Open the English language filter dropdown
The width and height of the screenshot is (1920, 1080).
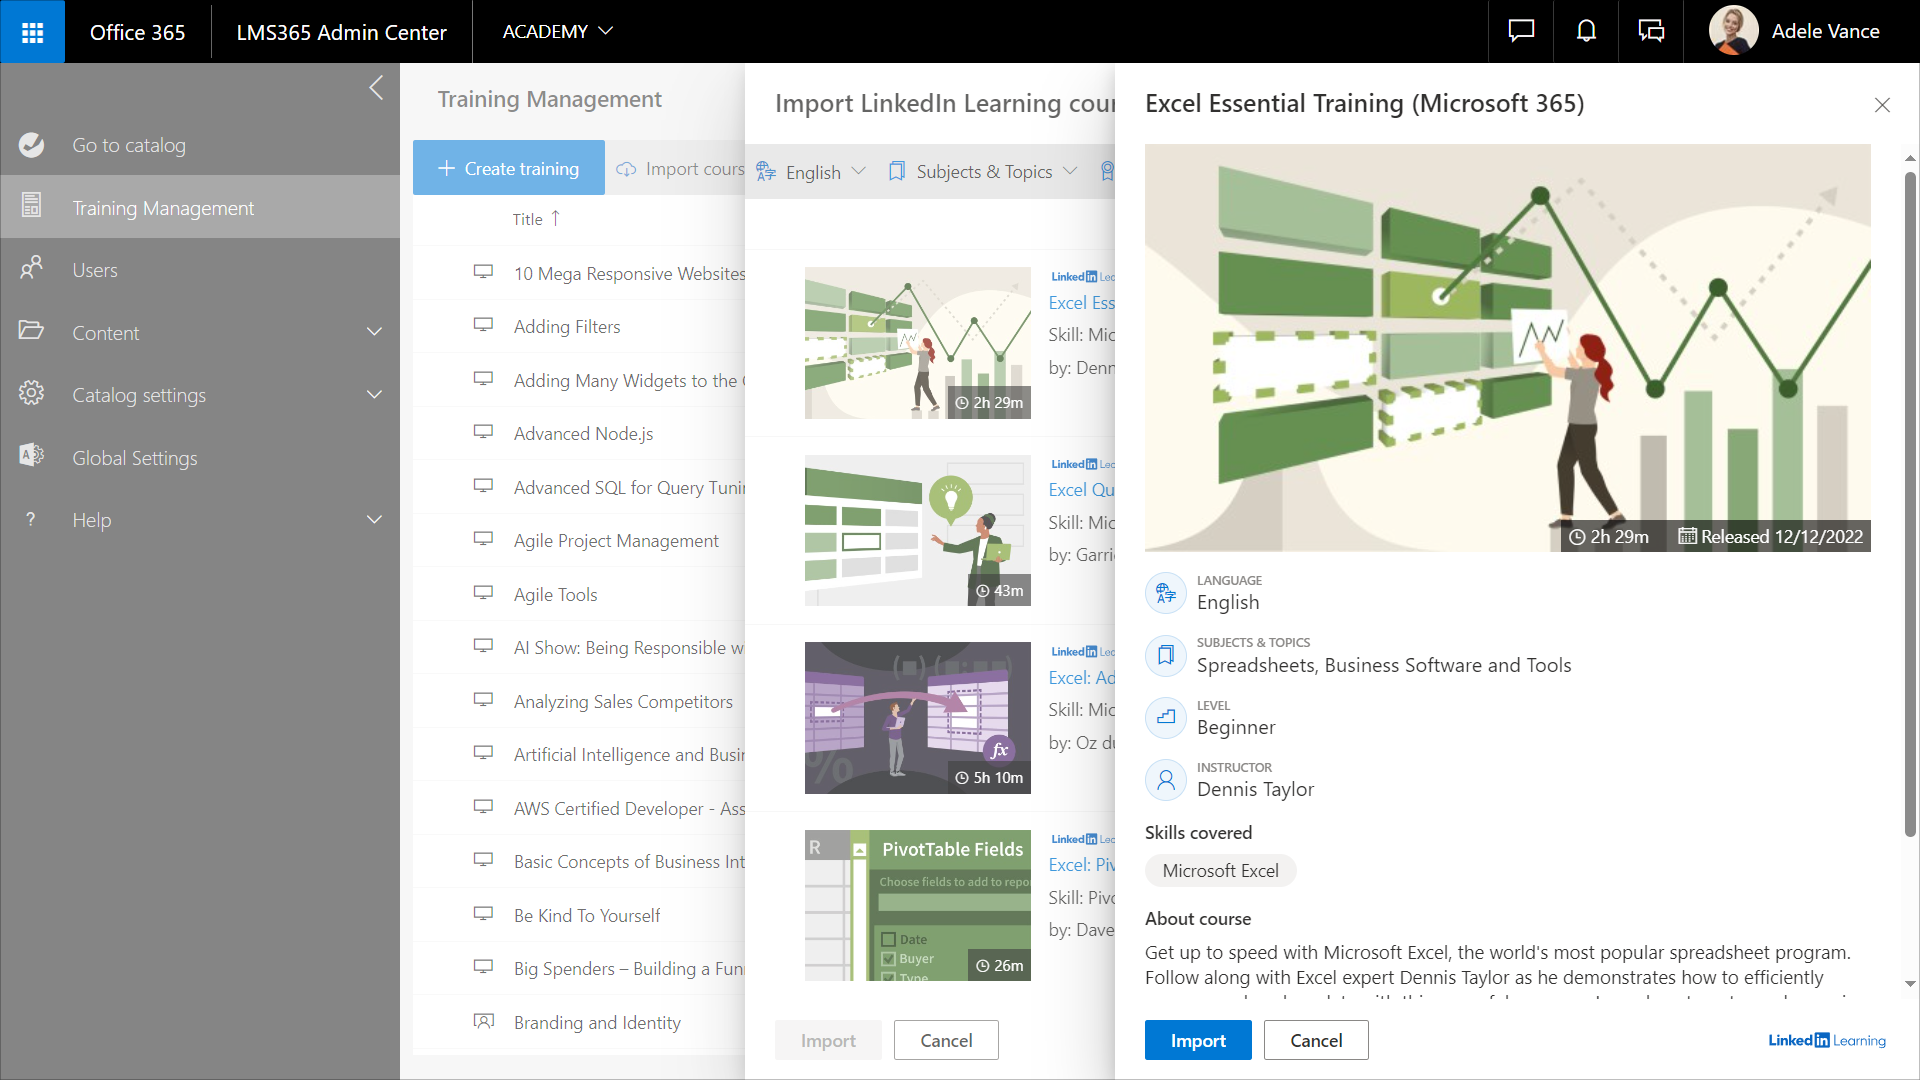tap(811, 172)
